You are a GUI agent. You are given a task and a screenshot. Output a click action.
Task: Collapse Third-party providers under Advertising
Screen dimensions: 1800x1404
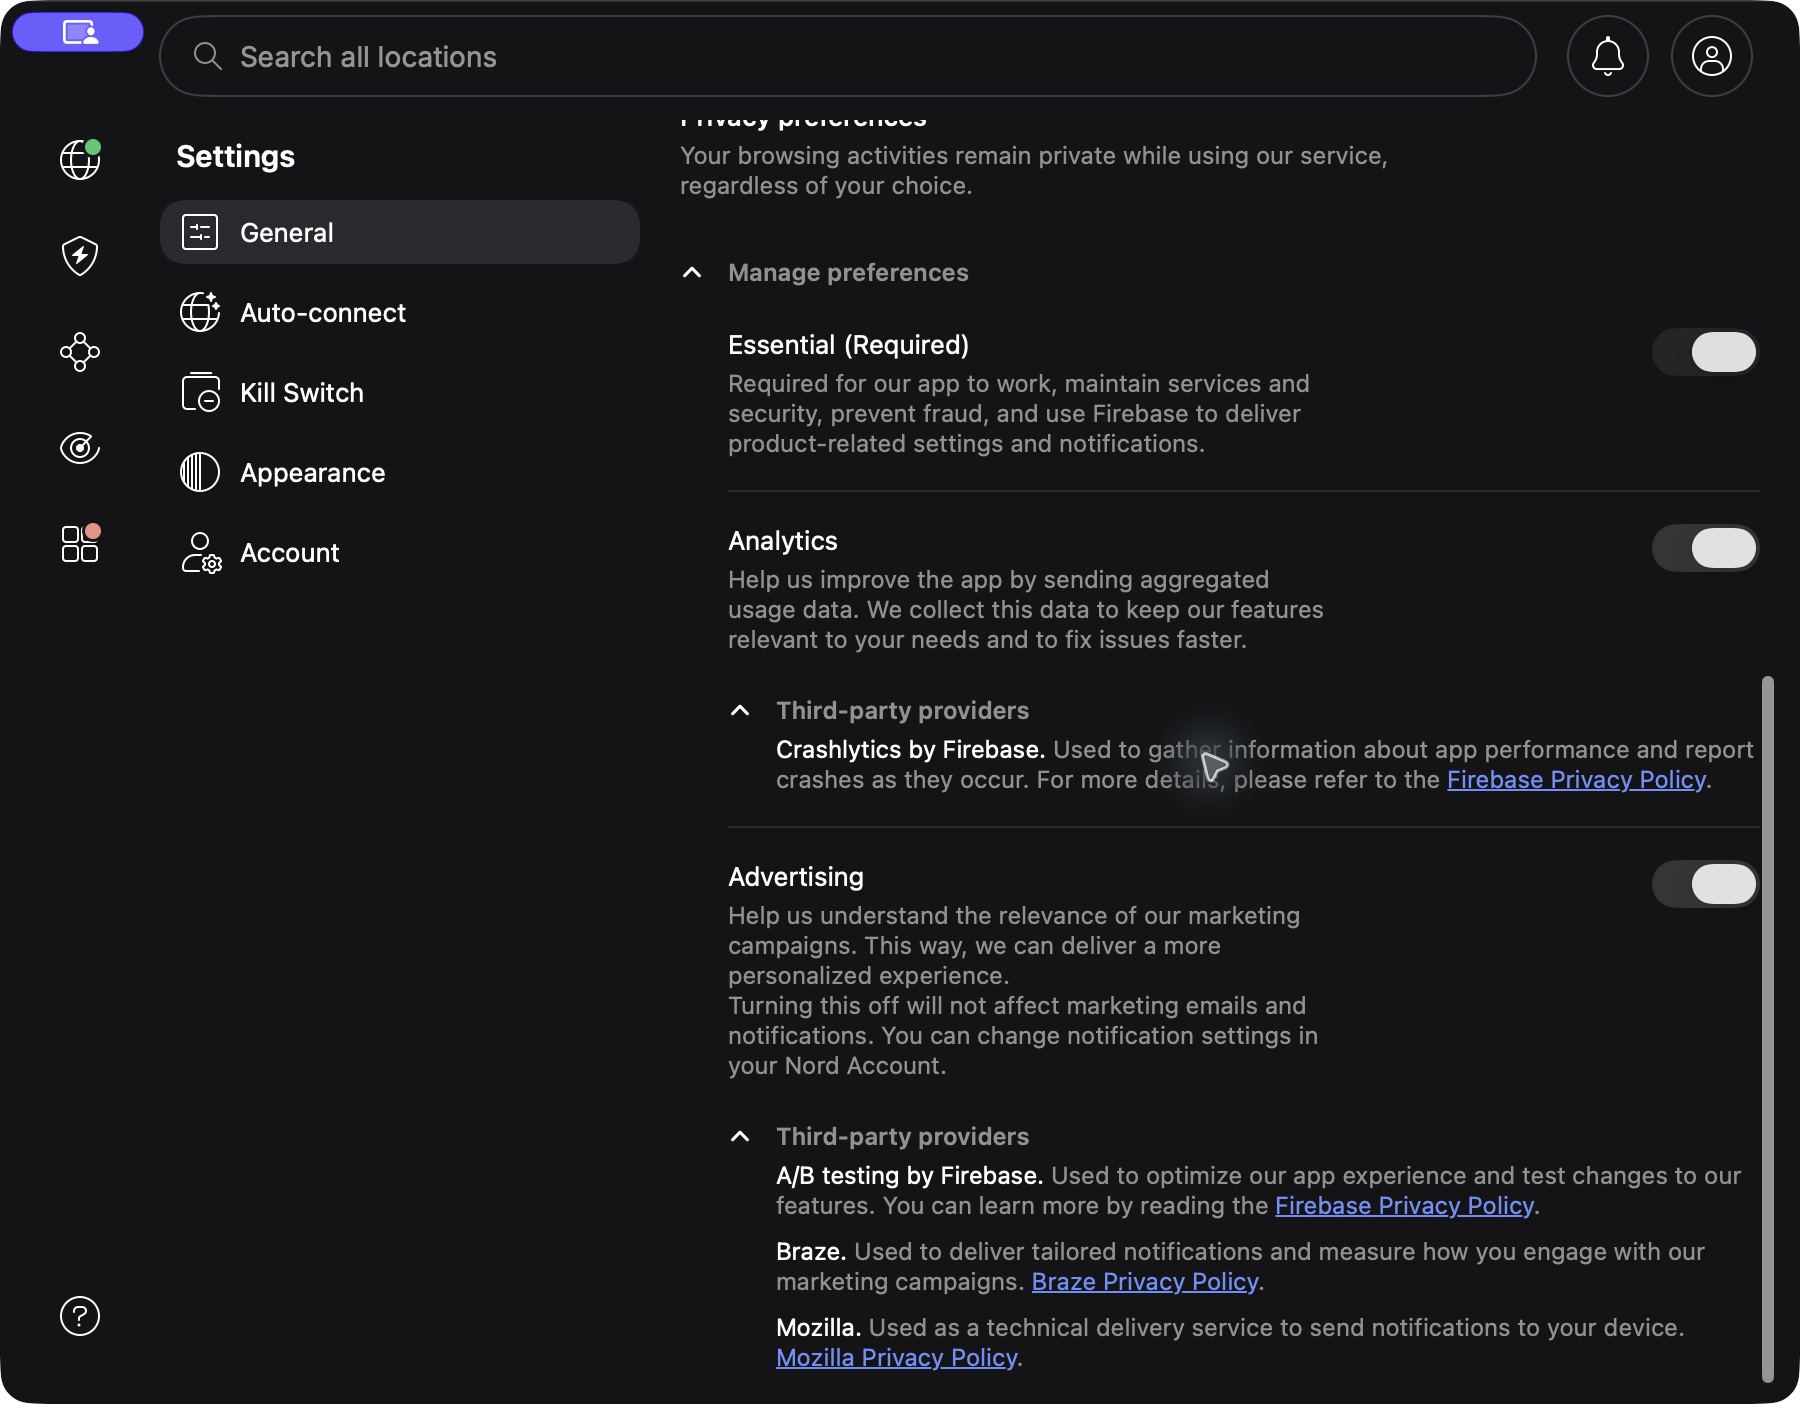click(740, 1137)
